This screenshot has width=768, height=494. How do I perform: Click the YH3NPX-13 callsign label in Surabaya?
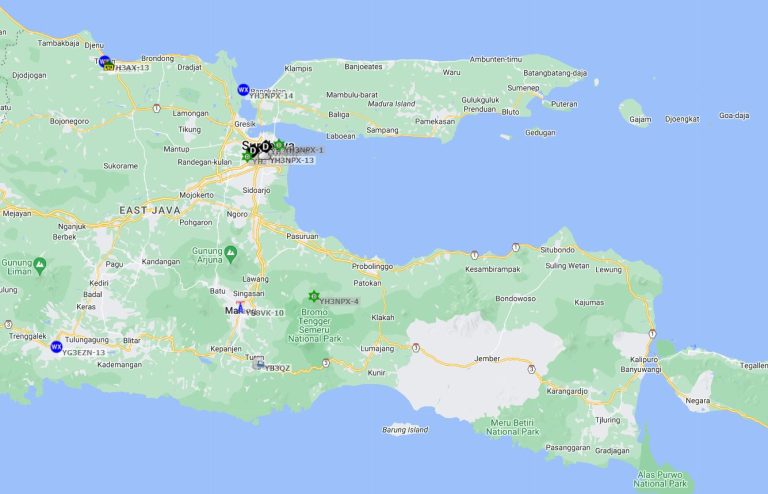[x=292, y=160]
